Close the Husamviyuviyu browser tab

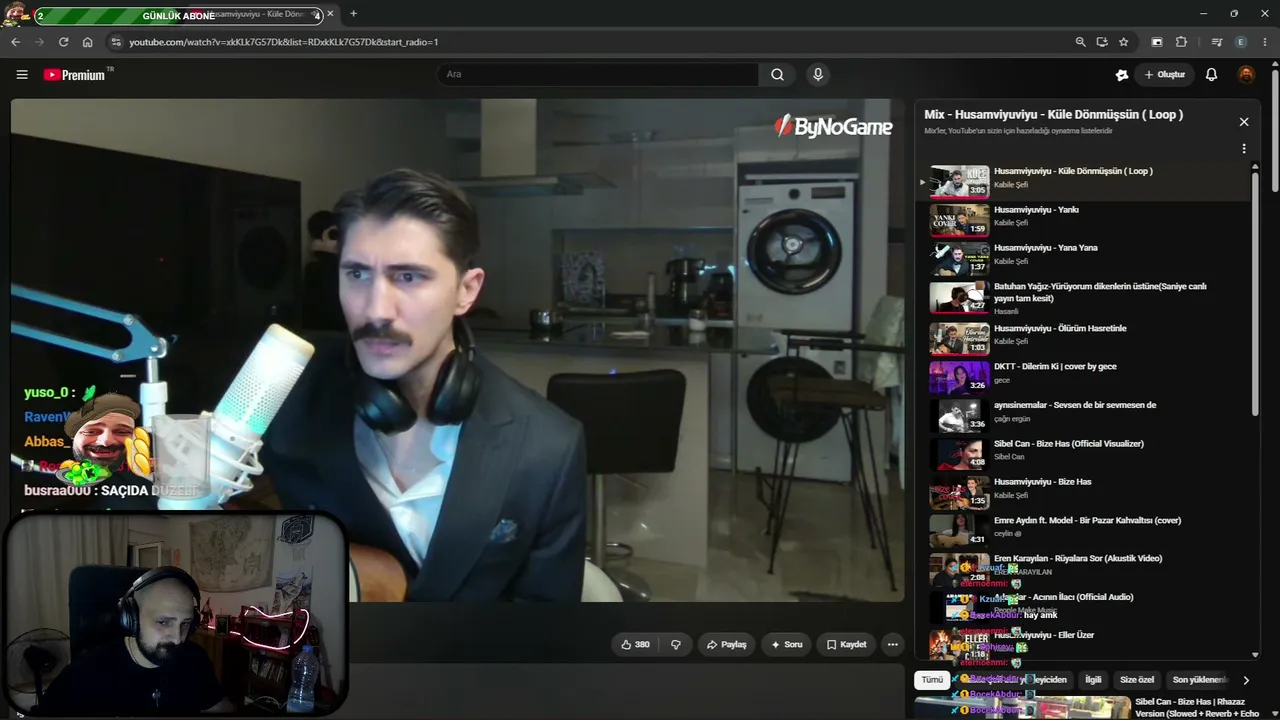point(330,14)
